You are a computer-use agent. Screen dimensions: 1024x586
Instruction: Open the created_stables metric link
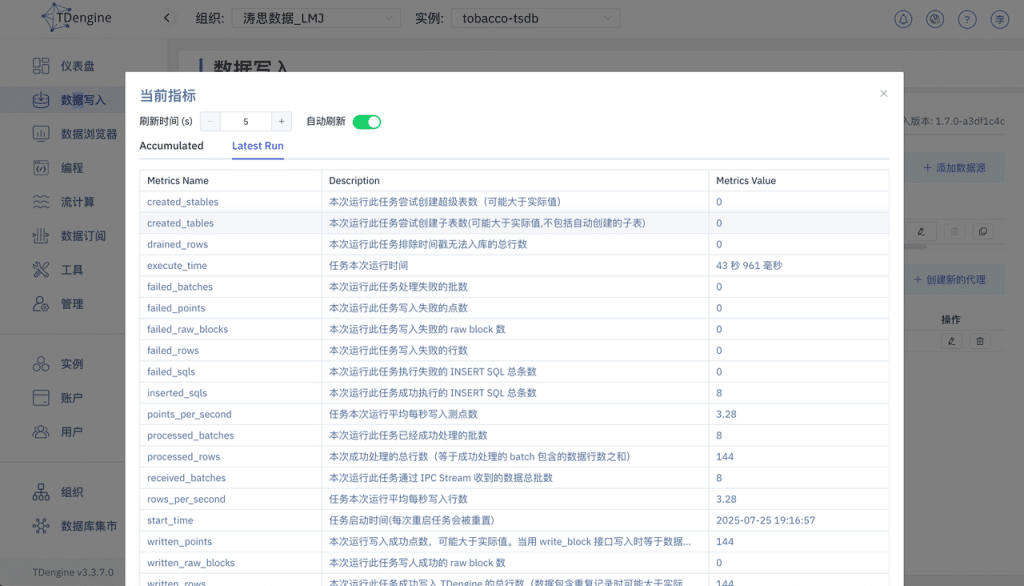point(180,202)
